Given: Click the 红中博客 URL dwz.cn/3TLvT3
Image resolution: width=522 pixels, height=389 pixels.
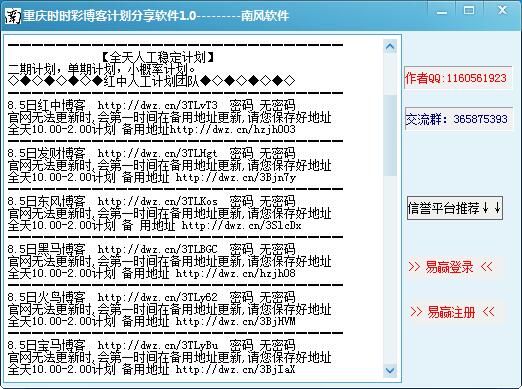Looking at the screenshot, I should (x=157, y=105).
